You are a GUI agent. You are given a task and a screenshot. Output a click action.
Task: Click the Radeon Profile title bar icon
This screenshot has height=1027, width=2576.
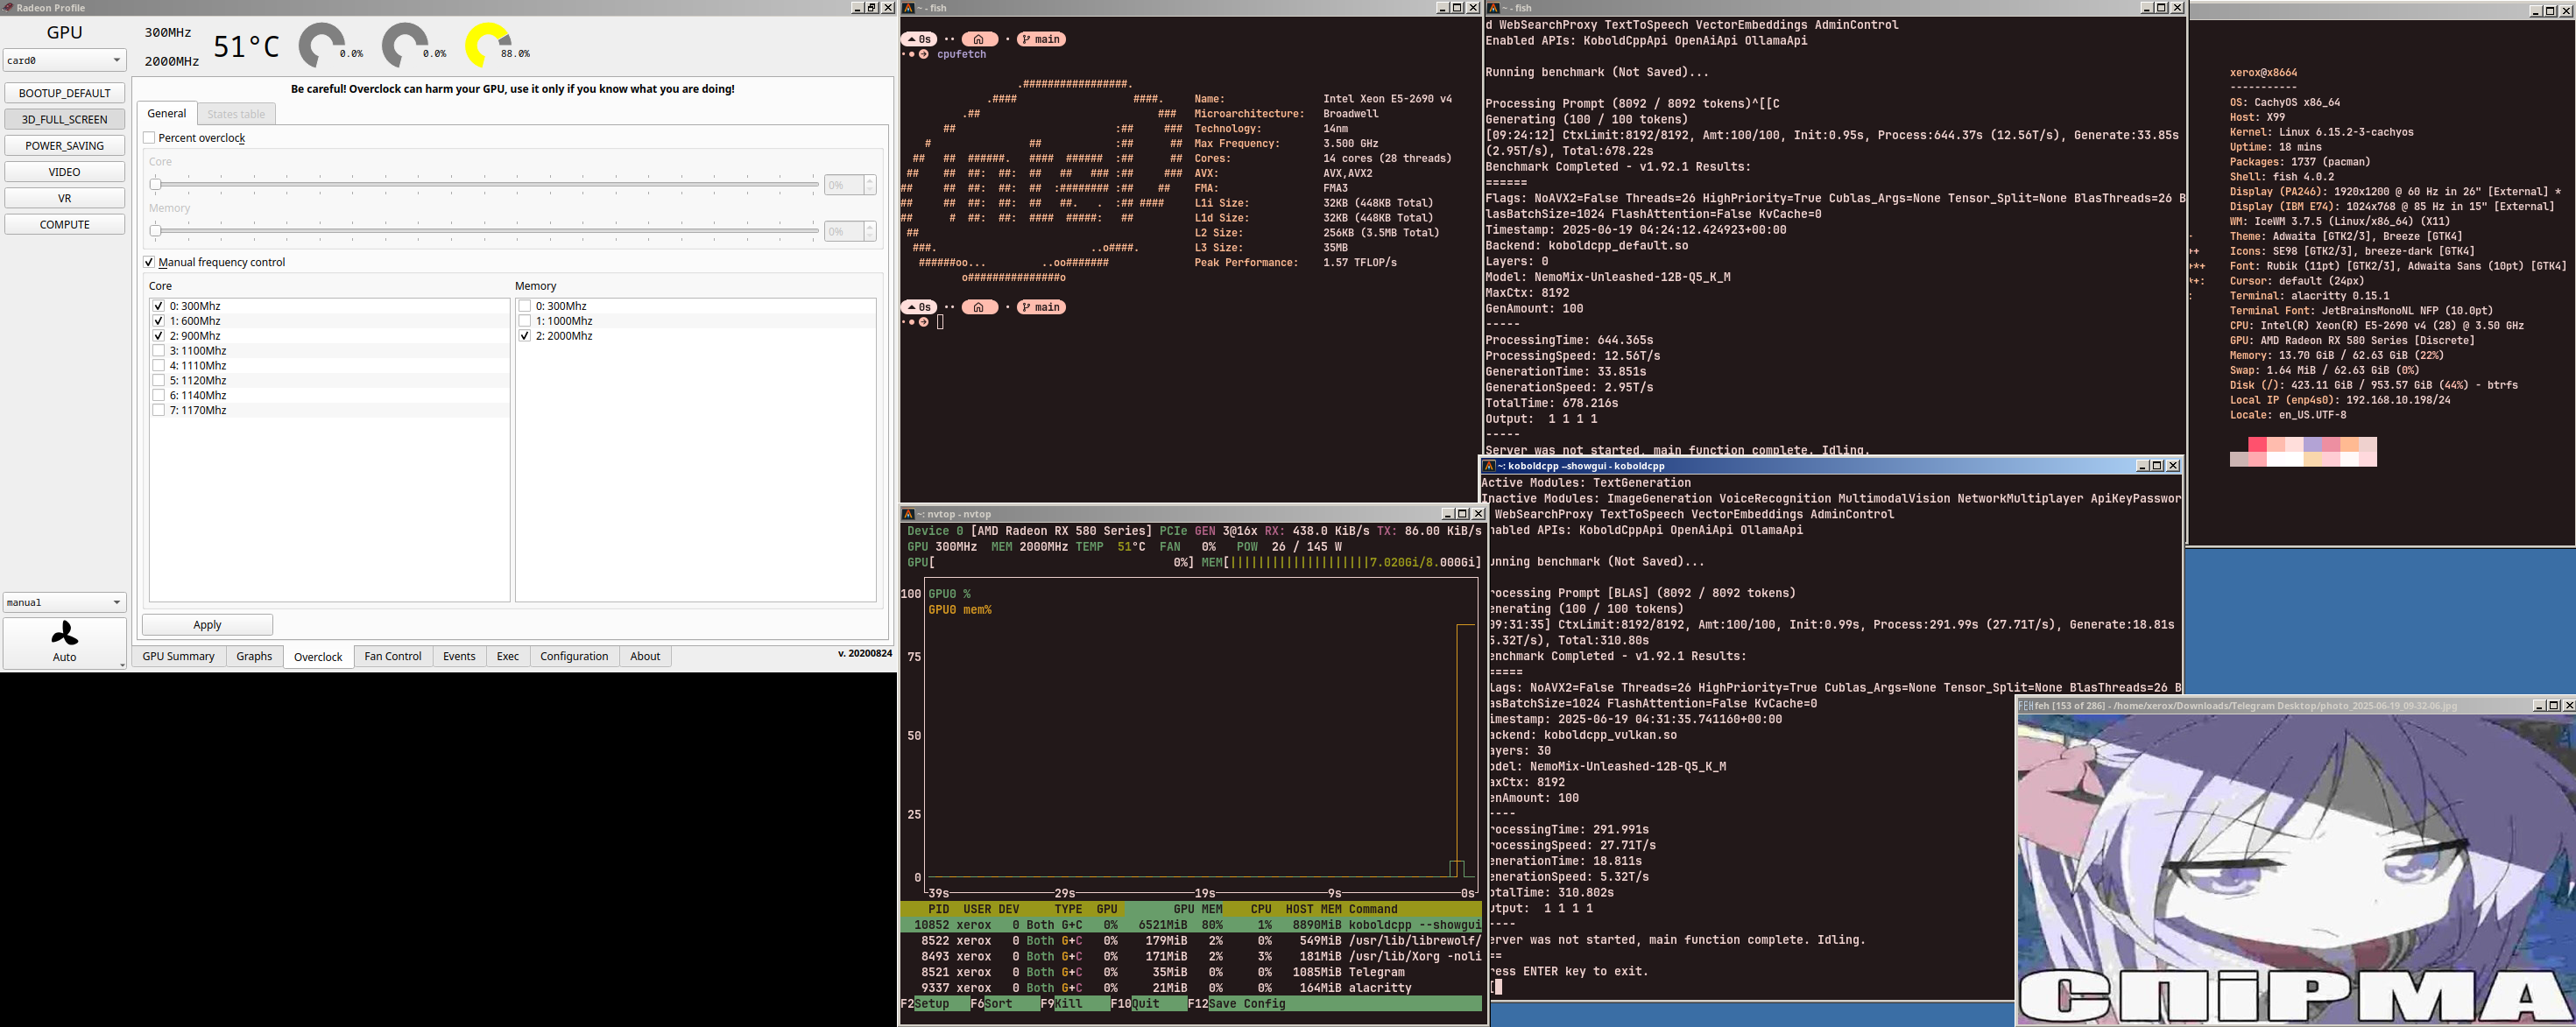point(8,8)
